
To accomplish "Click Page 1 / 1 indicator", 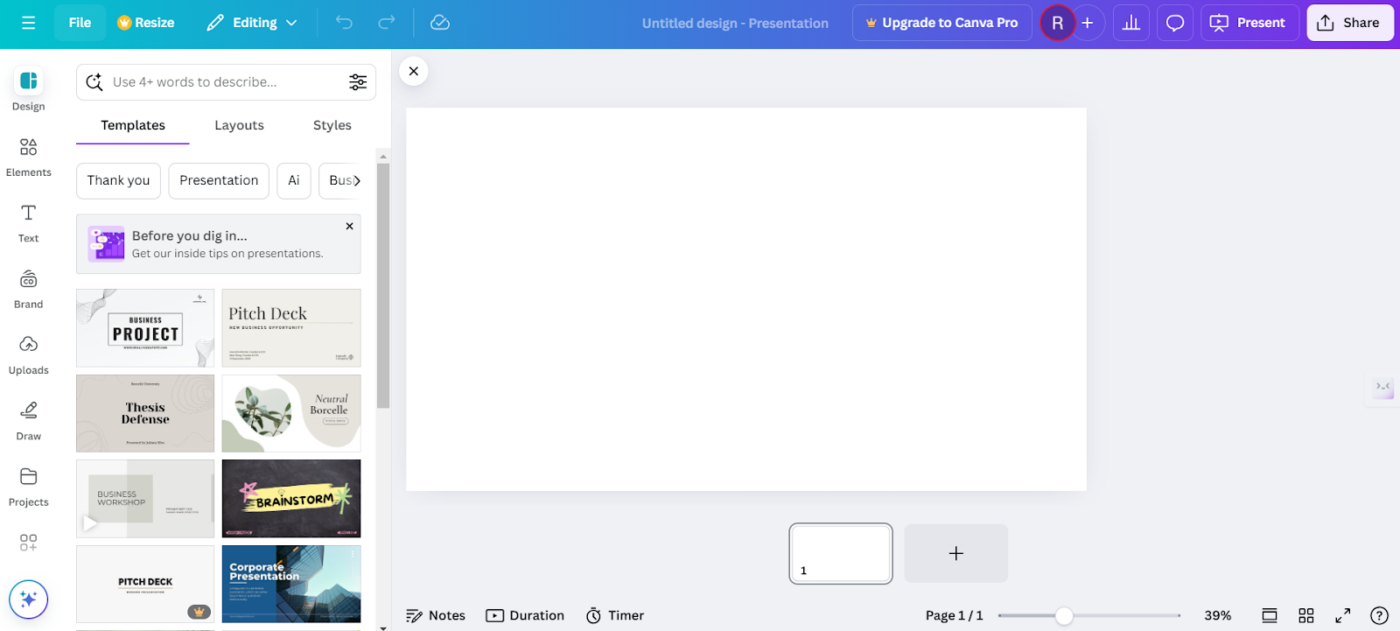I will pyautogui.click(x=954, y=616).
